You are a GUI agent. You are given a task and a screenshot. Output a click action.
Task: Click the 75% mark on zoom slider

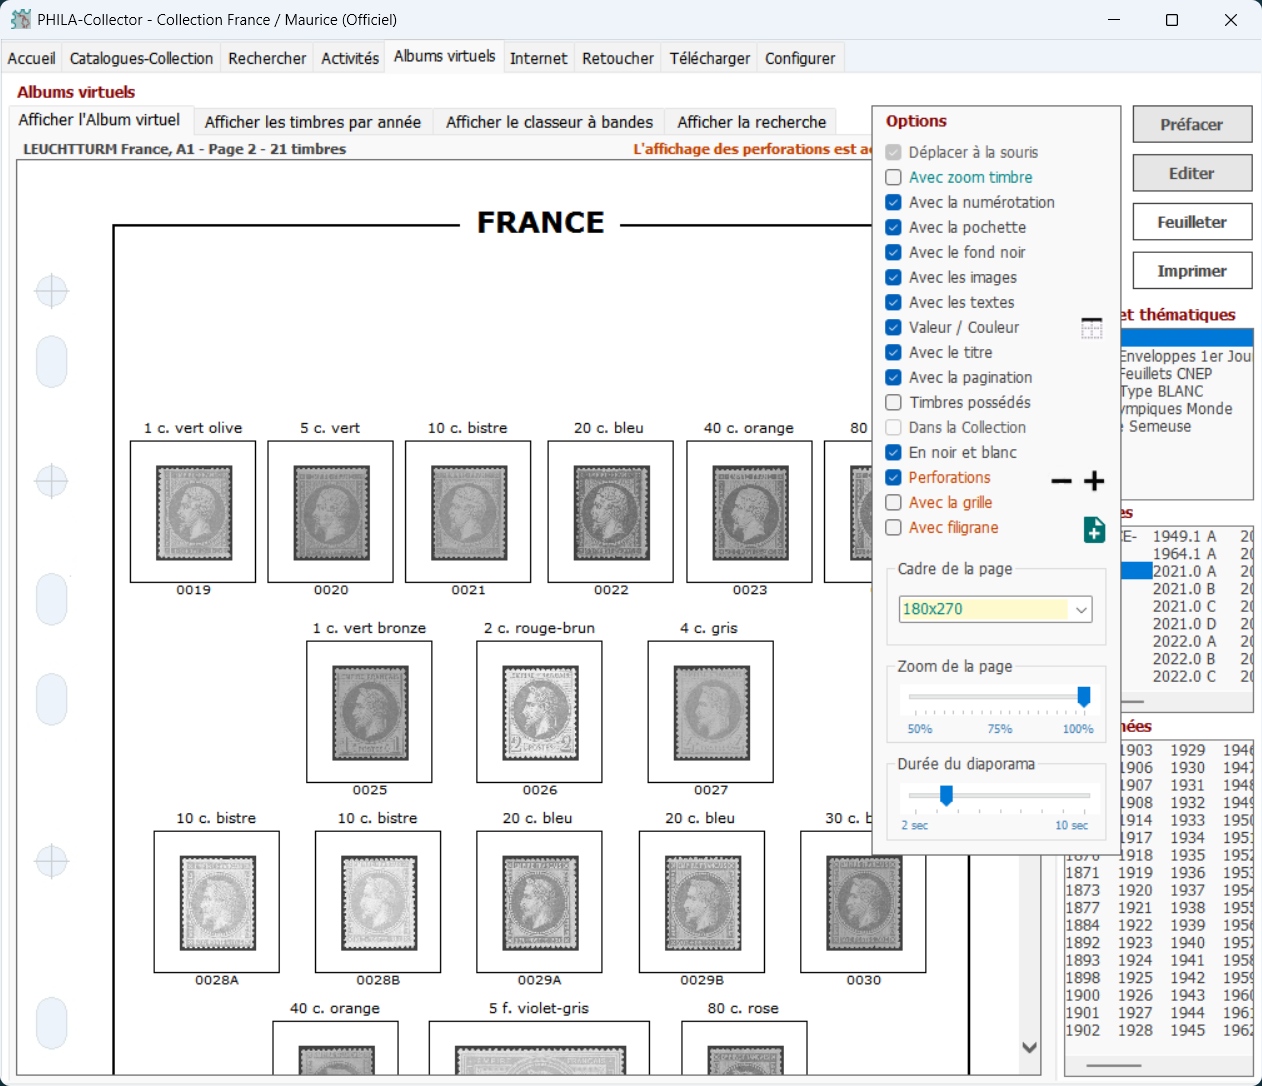(x=1000, y=729)
